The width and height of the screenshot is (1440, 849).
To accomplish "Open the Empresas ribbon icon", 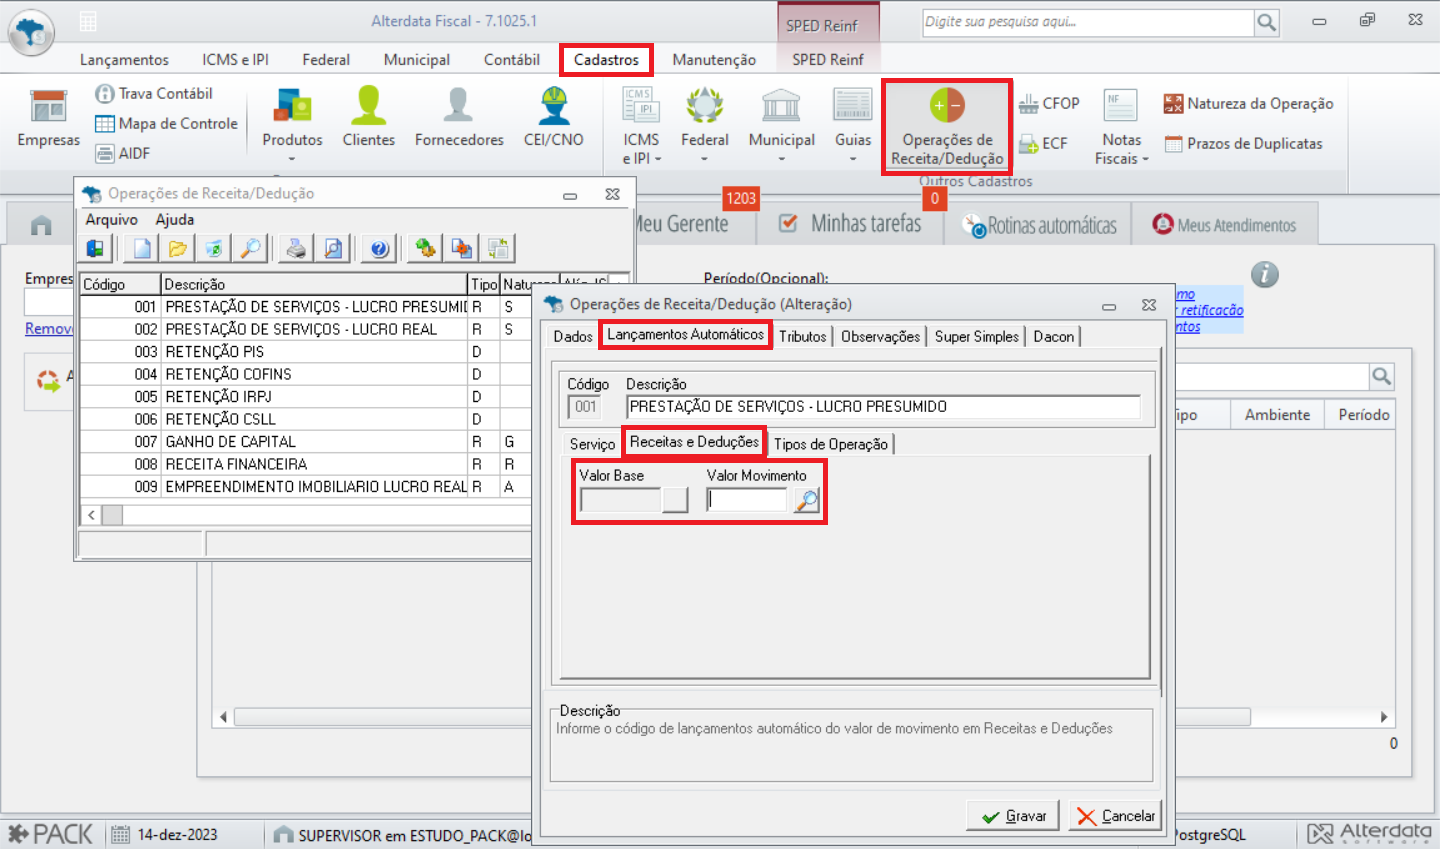I will pos(48,117).
